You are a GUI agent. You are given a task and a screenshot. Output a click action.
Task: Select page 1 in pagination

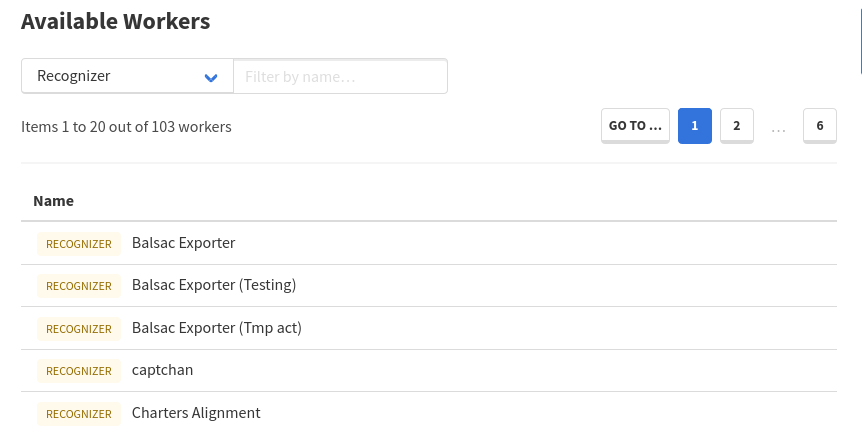[x=694, y=126]
